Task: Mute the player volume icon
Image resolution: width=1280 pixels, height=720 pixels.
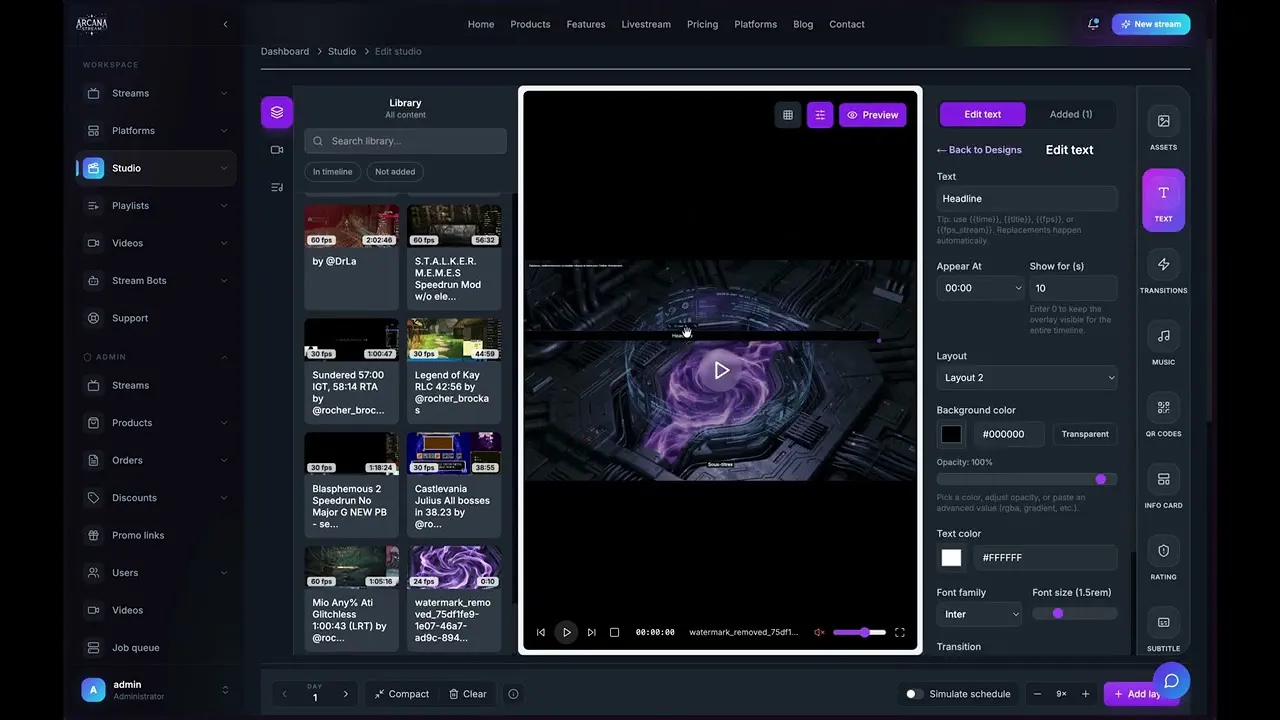Action: pyautogui.click(x=819, y=632)
